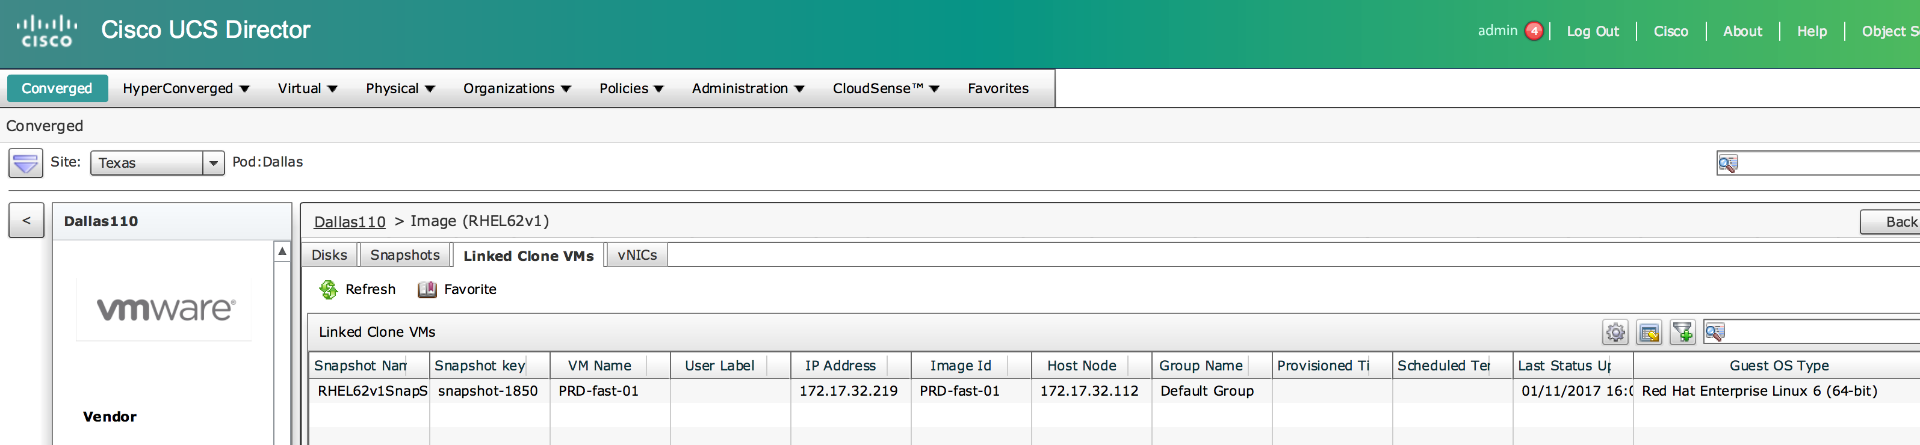1920x445 pixels.
Task: Collapse the Dallas110 side panel
Action: pos(26,221)
